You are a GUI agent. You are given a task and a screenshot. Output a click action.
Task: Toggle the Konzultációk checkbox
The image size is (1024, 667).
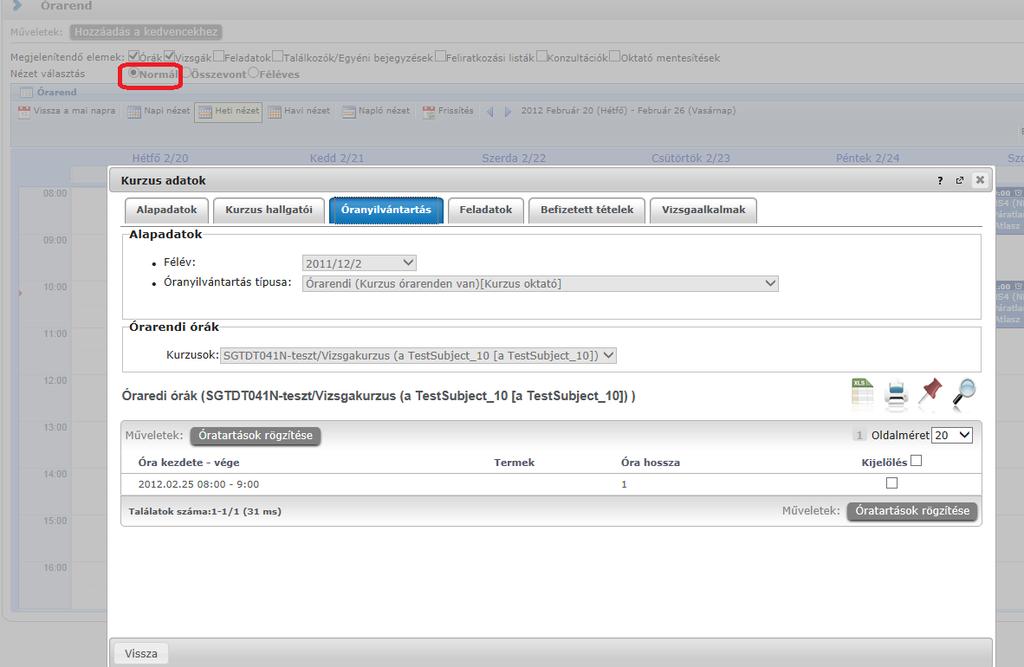(541, 56)
